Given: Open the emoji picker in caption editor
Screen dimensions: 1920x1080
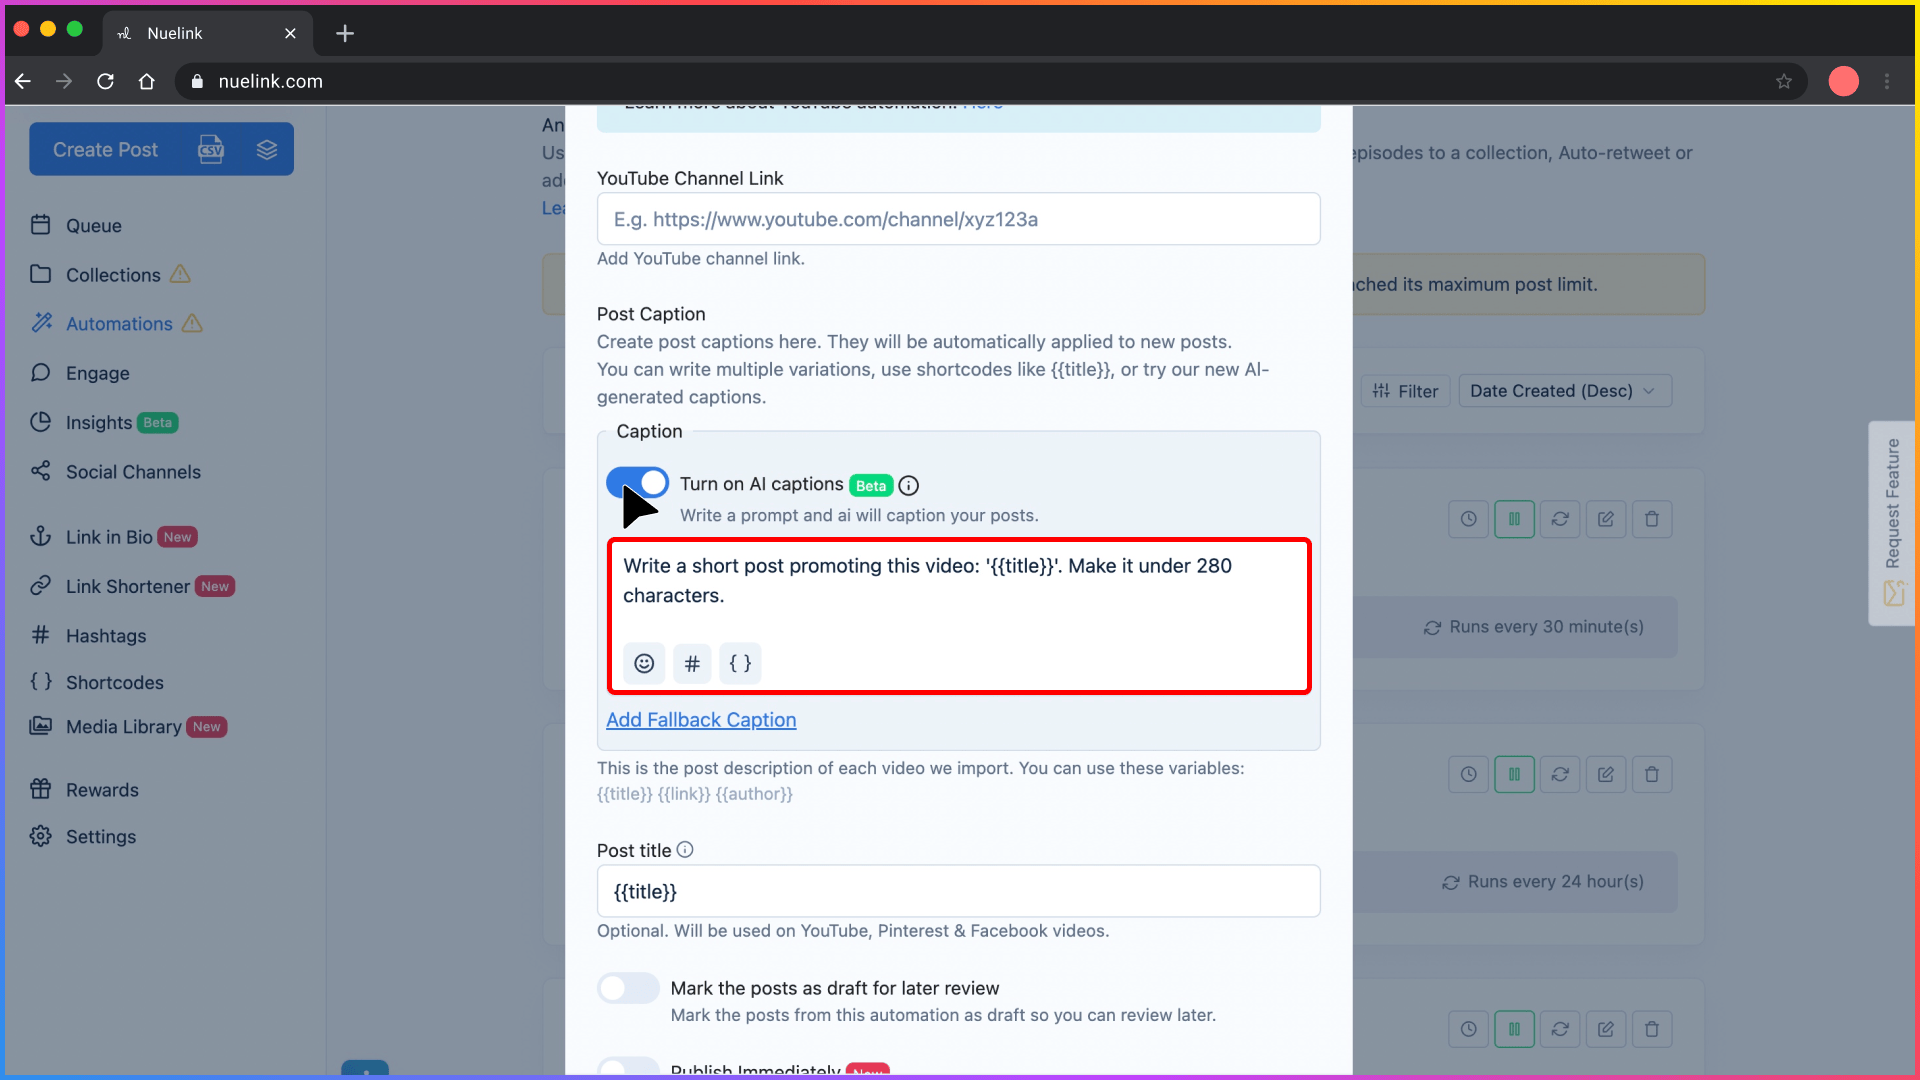Looking at the screenshot, I should (644, 664).
